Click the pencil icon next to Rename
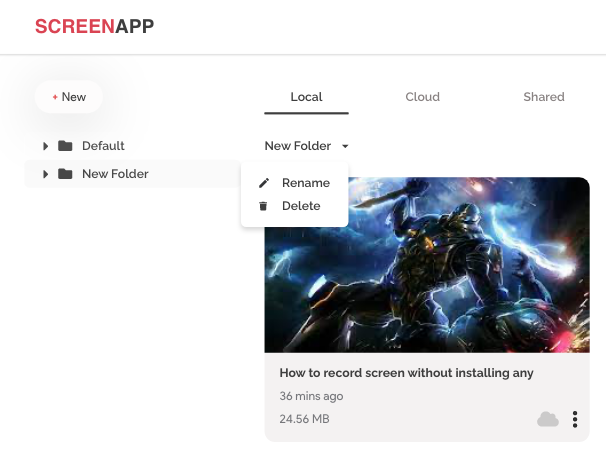This screenshot has width=606, height=456. 264,183
